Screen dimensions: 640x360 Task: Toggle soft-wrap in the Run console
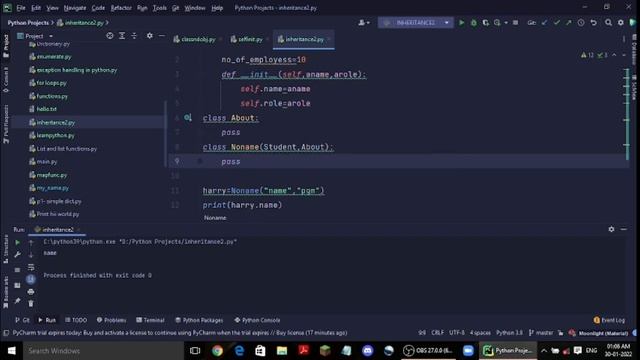pyautogui.click(x=31, y=267)
